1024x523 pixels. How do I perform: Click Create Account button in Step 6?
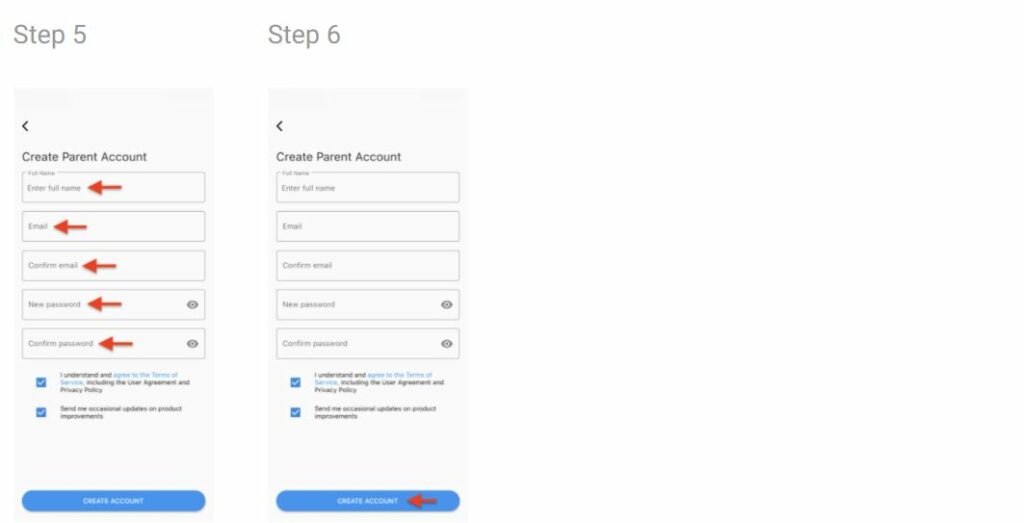tap(368, 501)
